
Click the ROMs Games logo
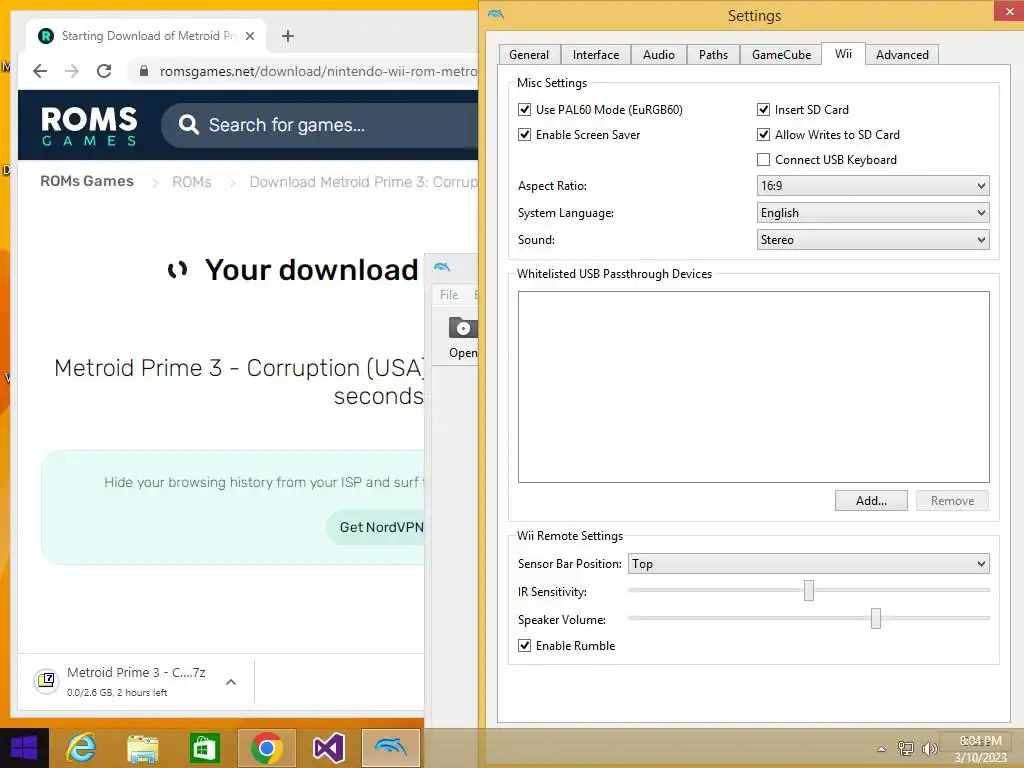tap(89, 125)
